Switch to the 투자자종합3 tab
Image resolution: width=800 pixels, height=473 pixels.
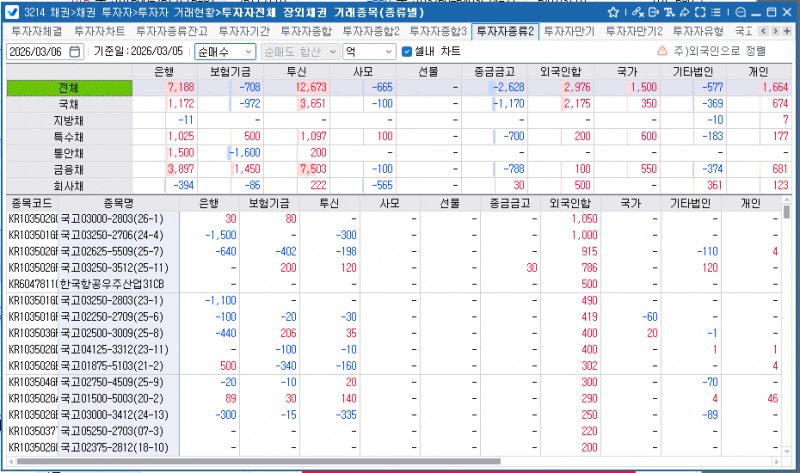(438, 32)
